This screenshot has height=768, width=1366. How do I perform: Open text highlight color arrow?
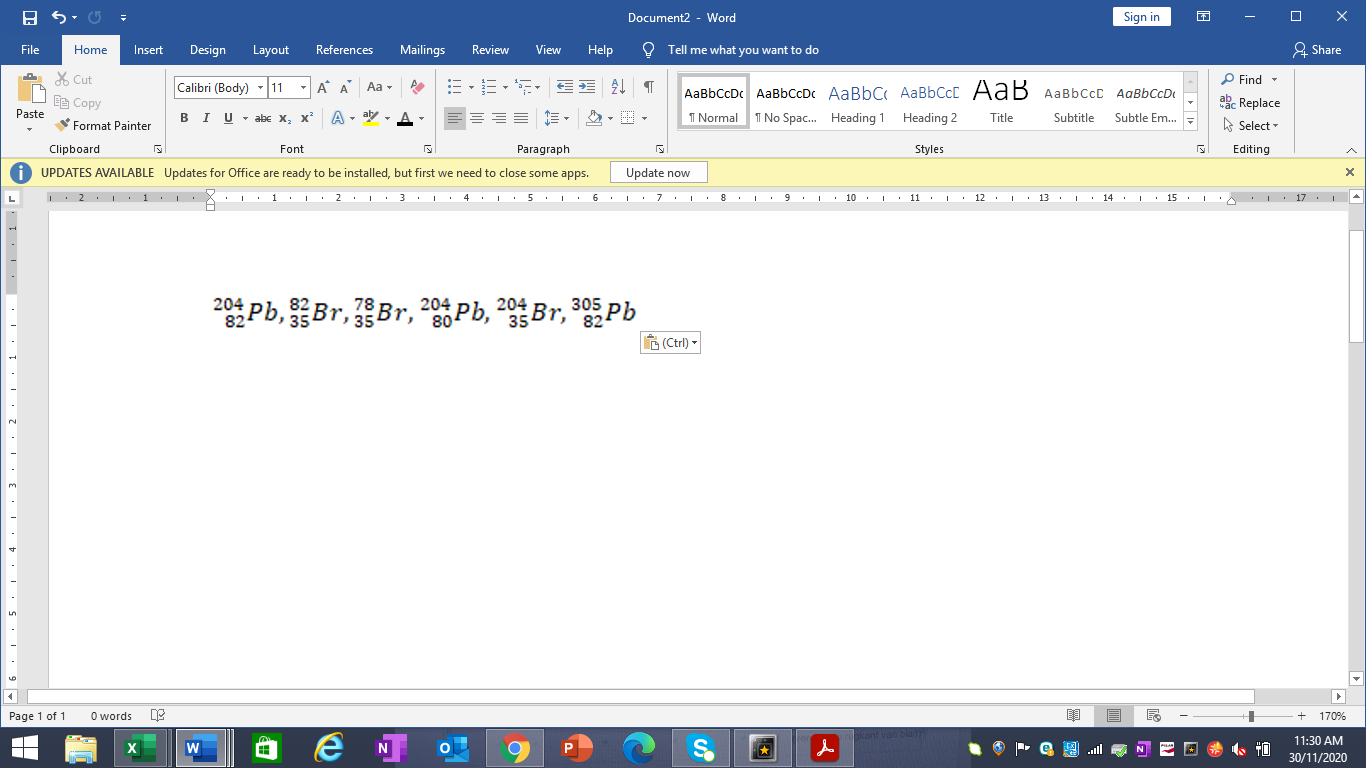(x=387, y=118)
